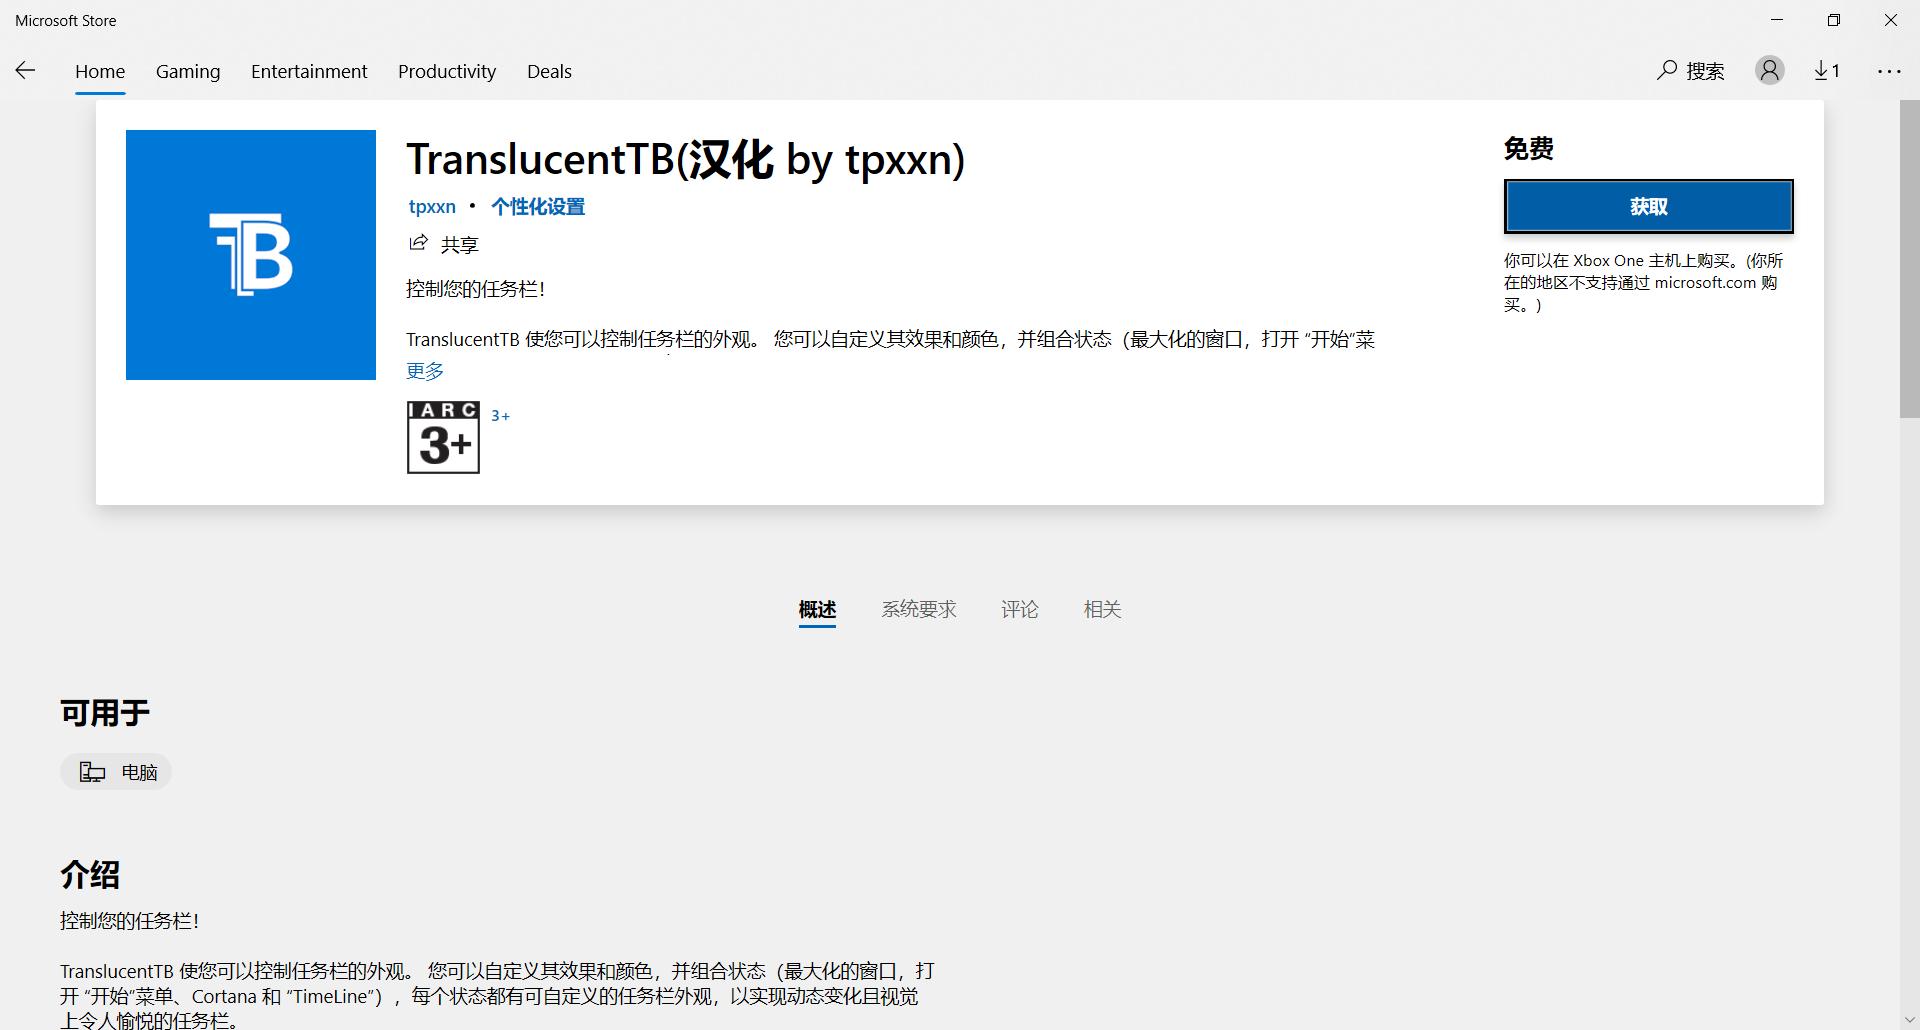Click the share icon
1920x1030 pixels.
click(x=418, y=243)
